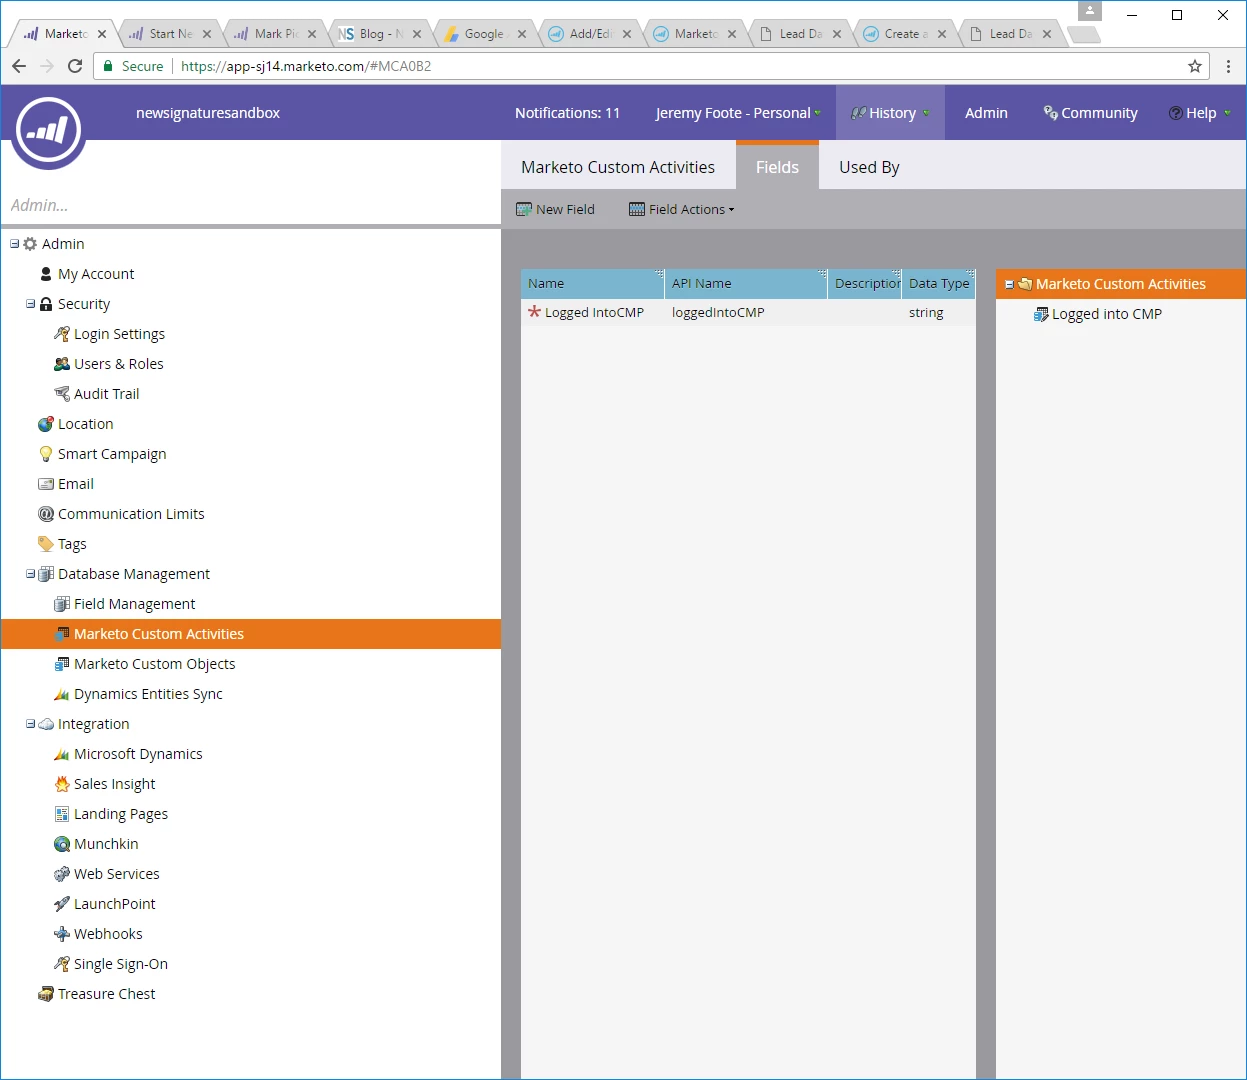Click the Munchkin icon

(62, 844)
